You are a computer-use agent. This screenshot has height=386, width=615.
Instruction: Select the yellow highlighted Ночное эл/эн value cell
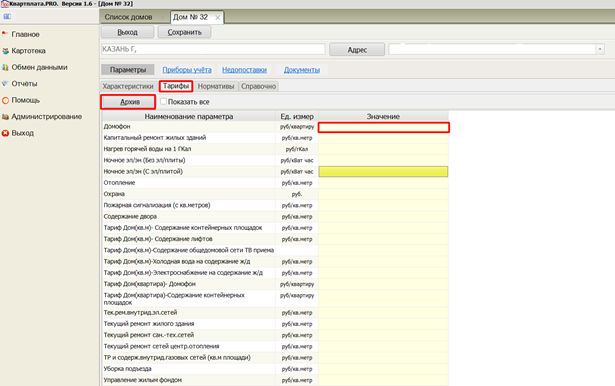coord(383,171)
